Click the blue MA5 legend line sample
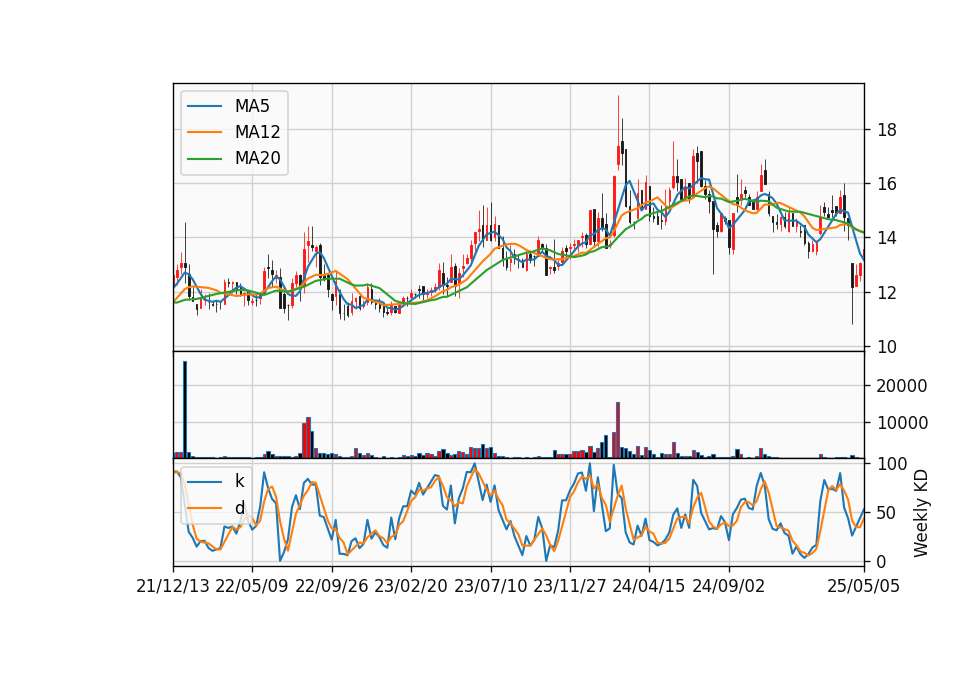 204,106
